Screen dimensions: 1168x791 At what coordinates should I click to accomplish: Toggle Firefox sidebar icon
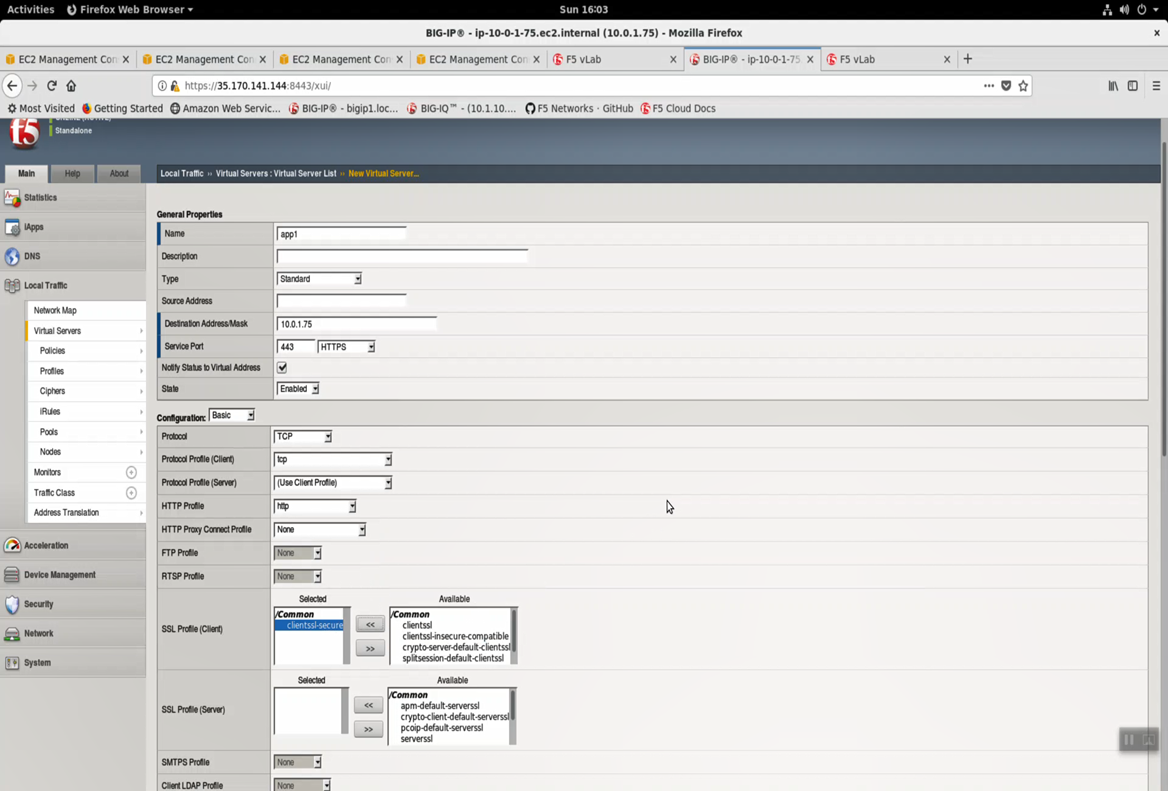(x=1132, y=86)
